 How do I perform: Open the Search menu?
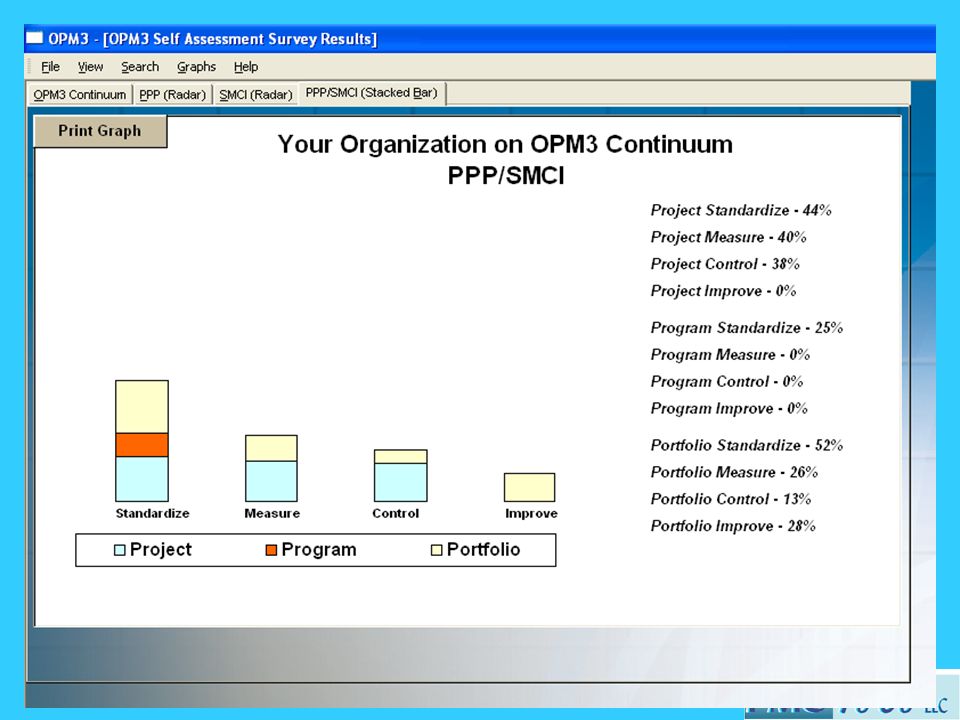coord(140,67)
